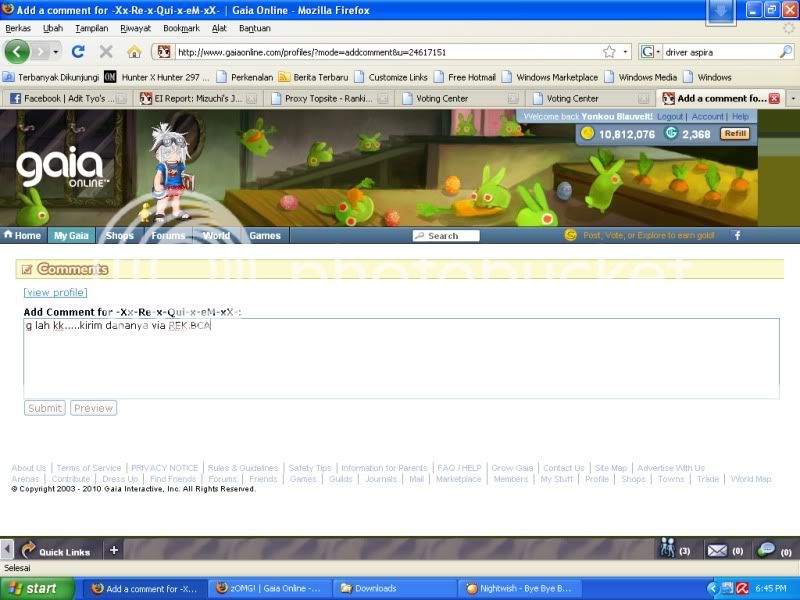Screen dimensions: 800x600
Task: Click the Firefox reload page icon
Action: point(77,52)
